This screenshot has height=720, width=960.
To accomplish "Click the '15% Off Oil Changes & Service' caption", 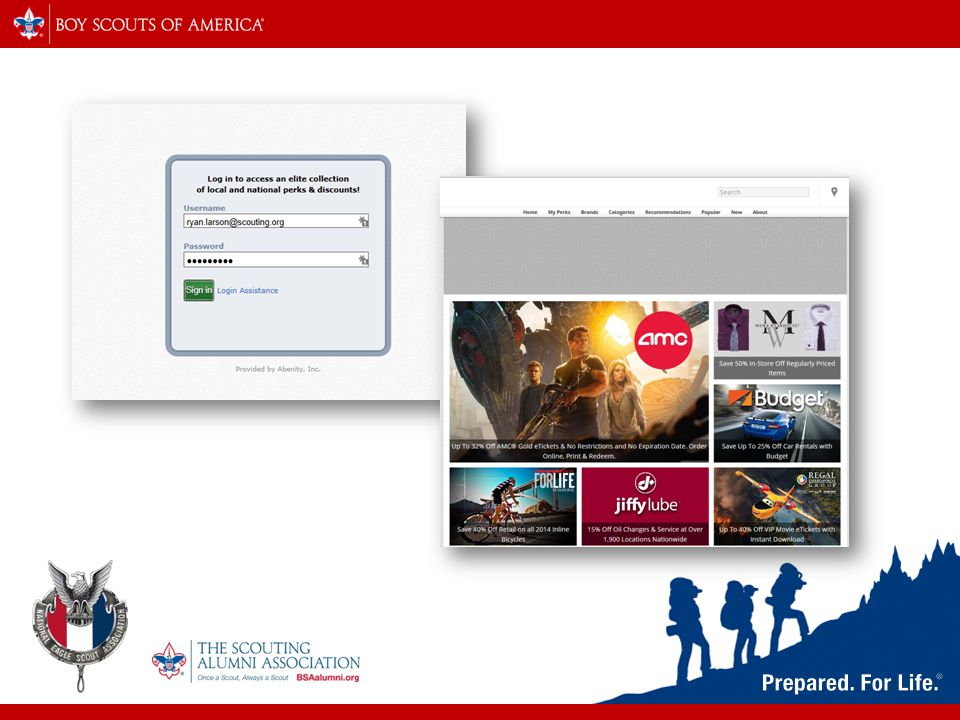I will point(645,534).
